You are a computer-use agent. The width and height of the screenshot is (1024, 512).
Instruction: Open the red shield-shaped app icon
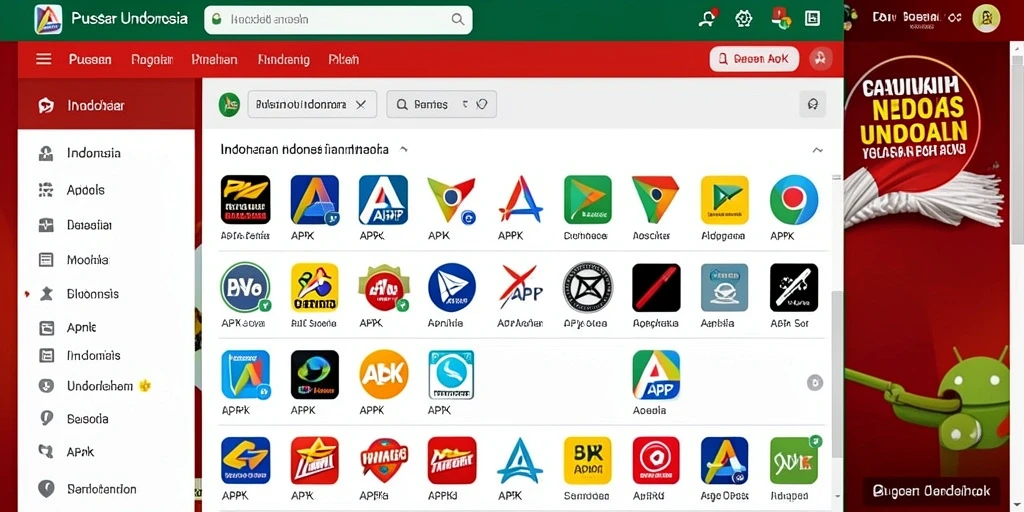point(383,460)
